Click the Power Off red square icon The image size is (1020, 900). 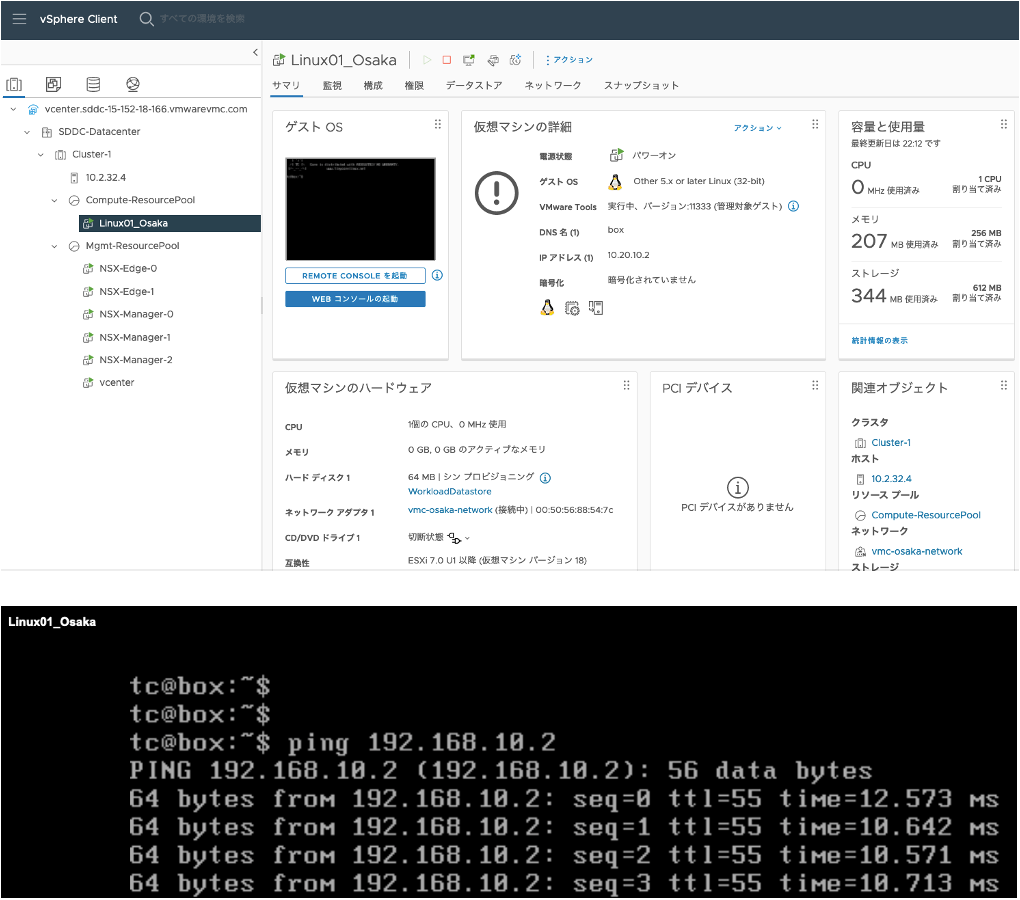click(x=447, y=60)
